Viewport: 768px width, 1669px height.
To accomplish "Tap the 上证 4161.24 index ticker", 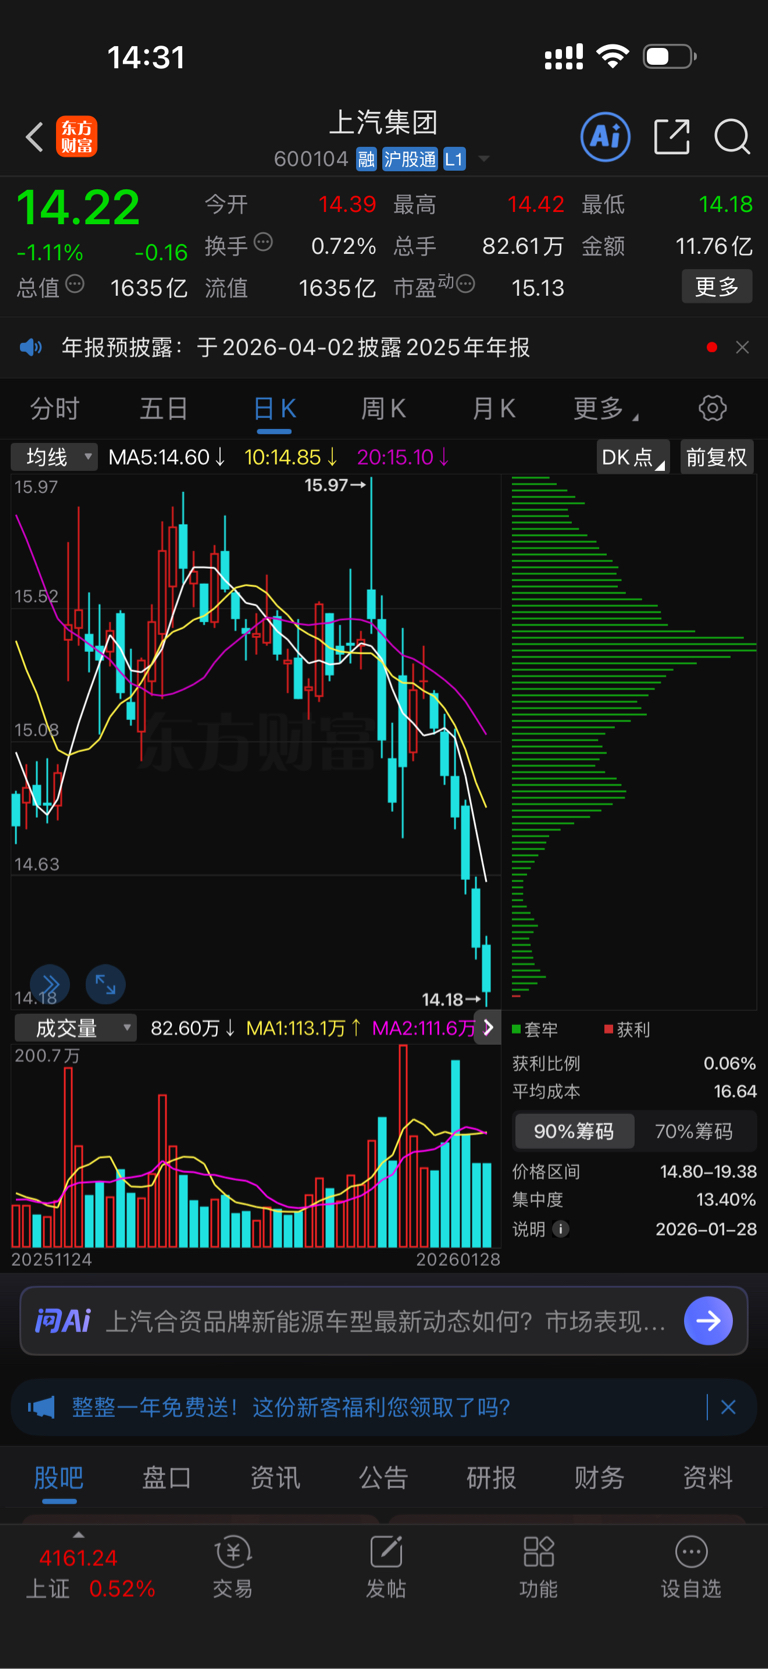I will click(x=90, y=1573).
